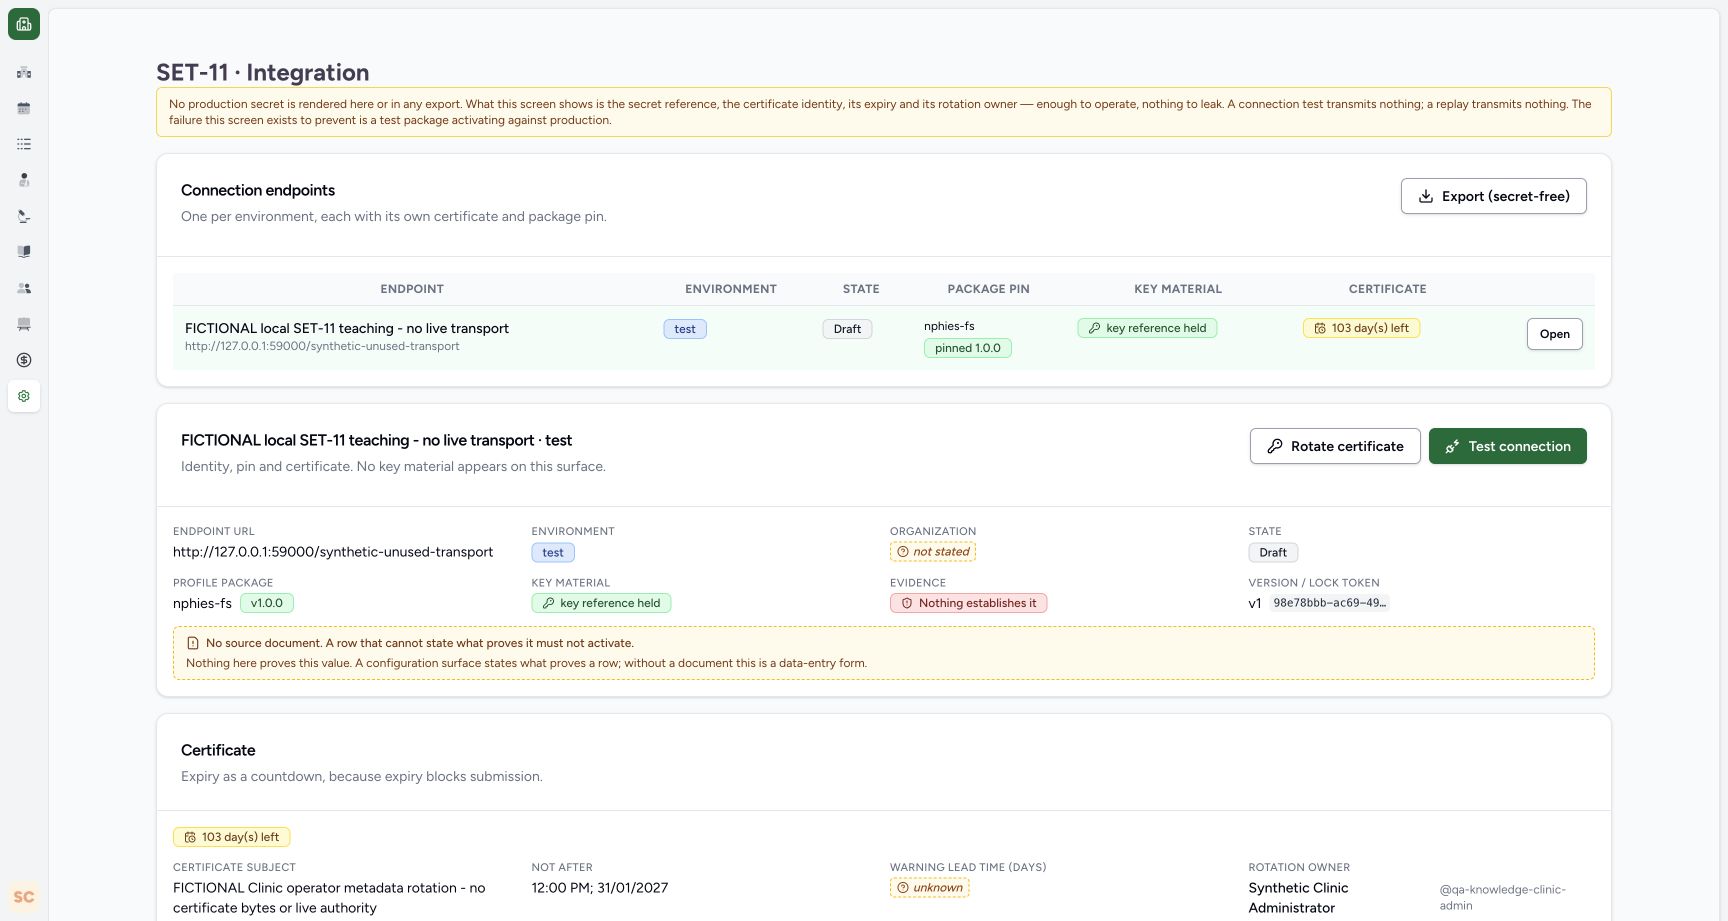Open the calendar sidebar icon
1728x921 pixels.
24,108
